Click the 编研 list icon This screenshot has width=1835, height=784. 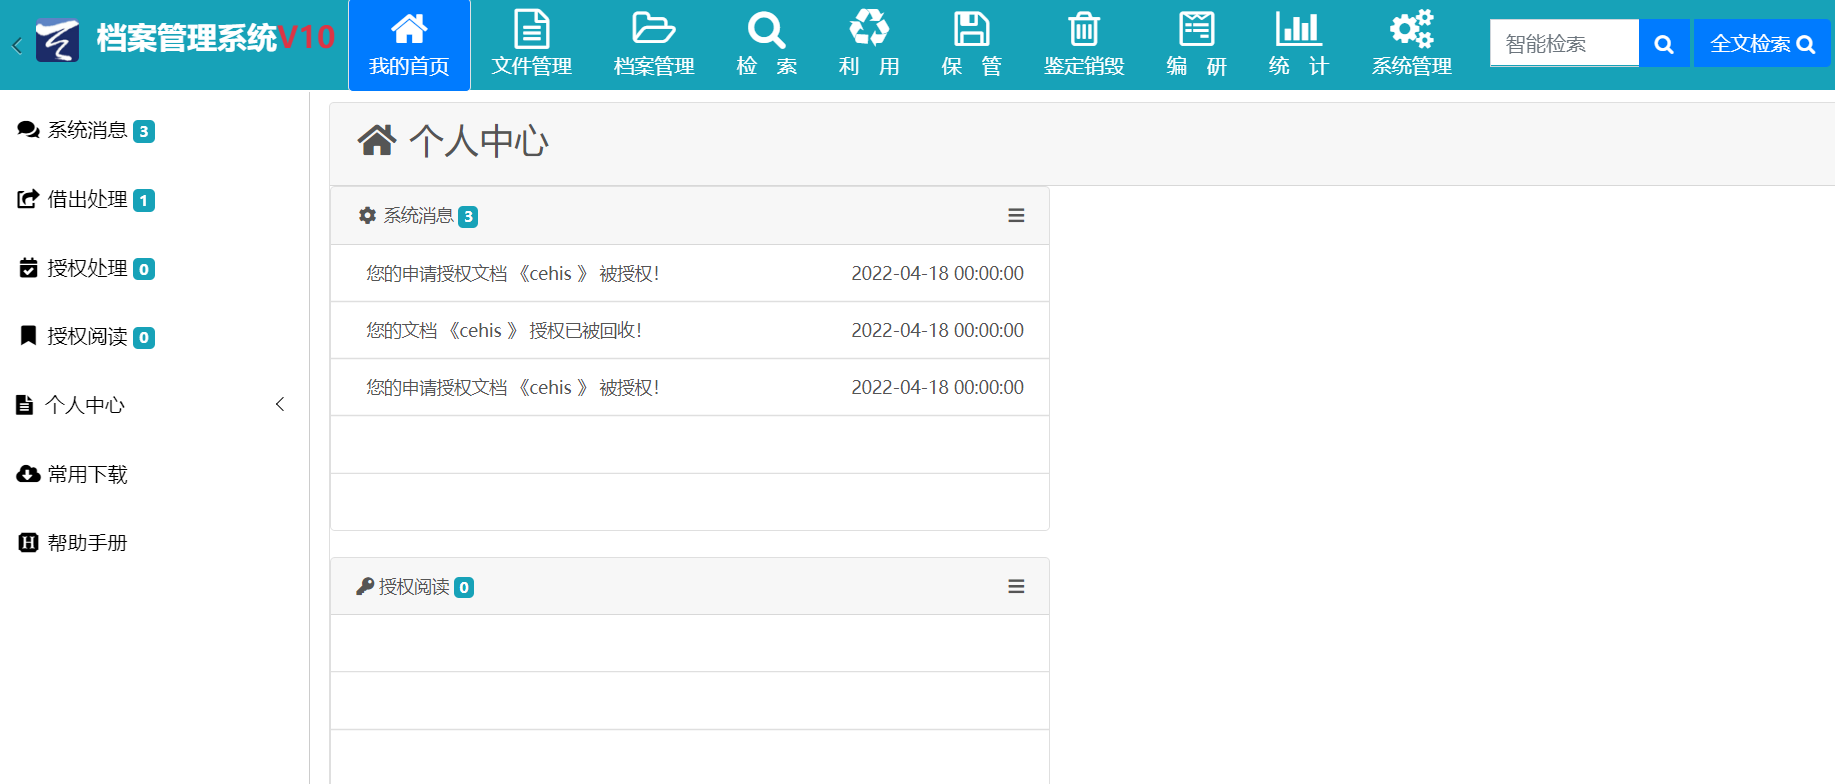(x=1196, y=30)
